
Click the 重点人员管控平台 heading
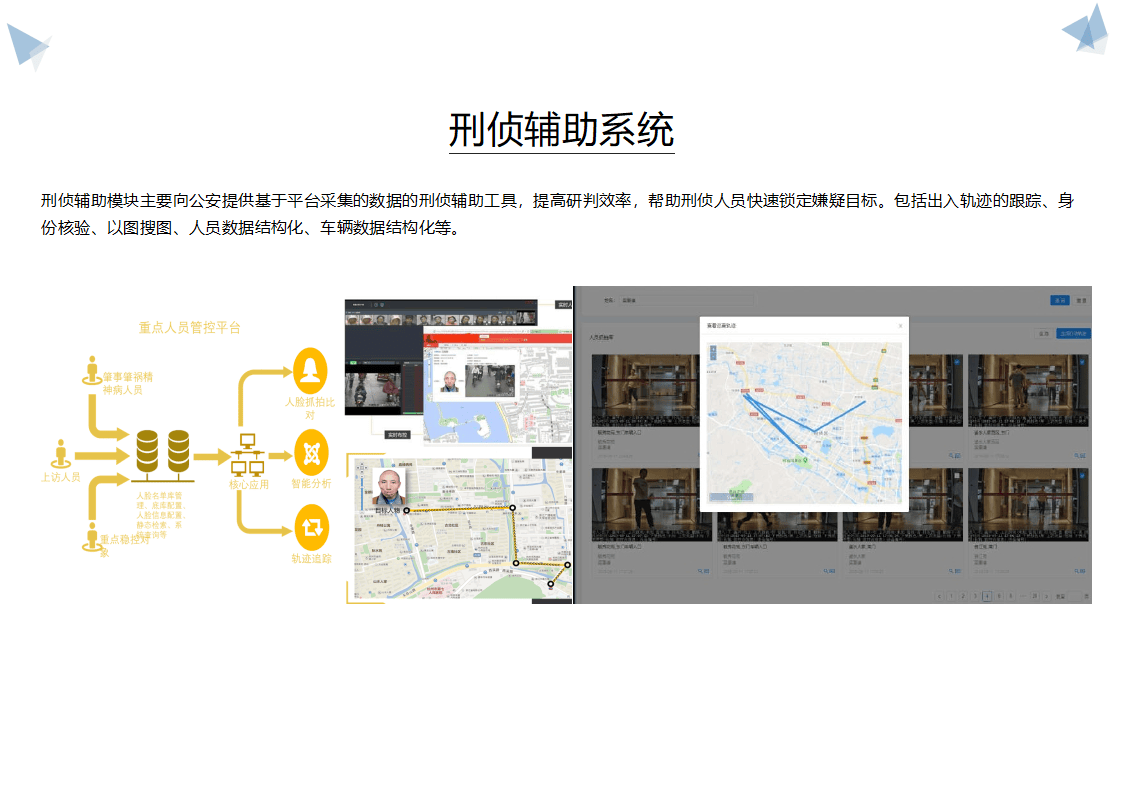[x=190, y=328]
